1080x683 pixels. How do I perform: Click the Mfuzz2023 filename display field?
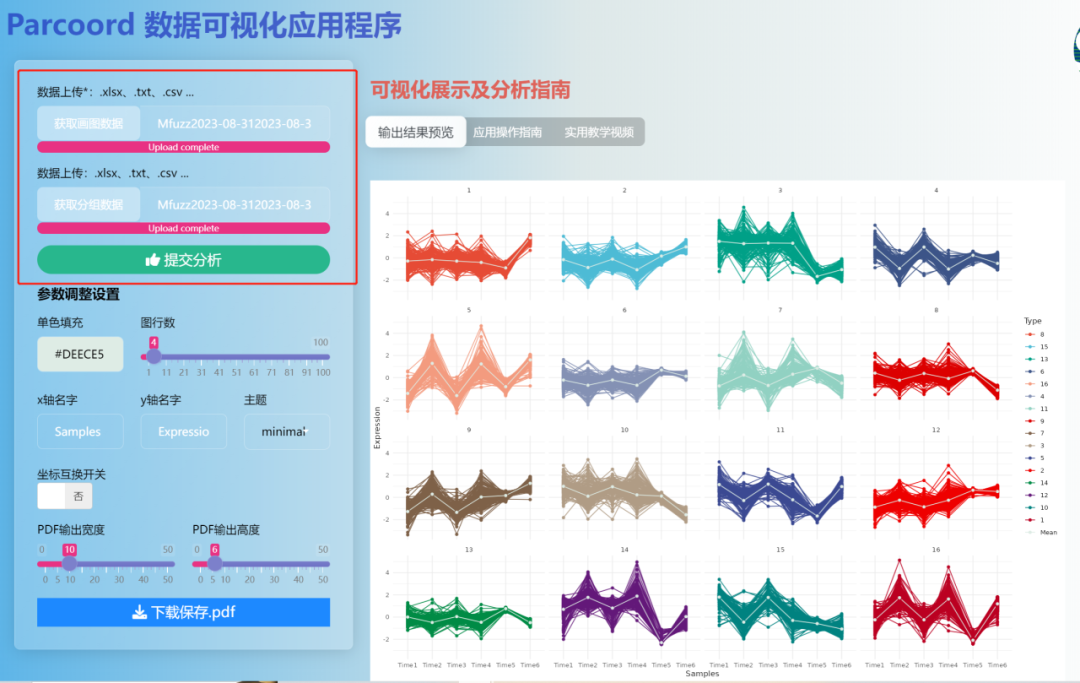236,122
